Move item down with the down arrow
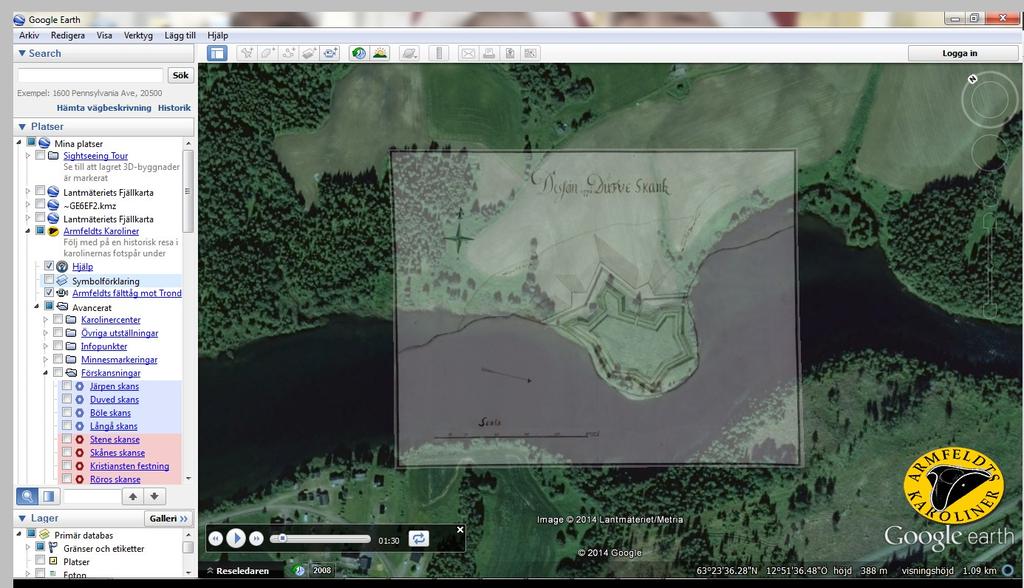This screenshot has width=1024, height=588. (x=154, y=497)
